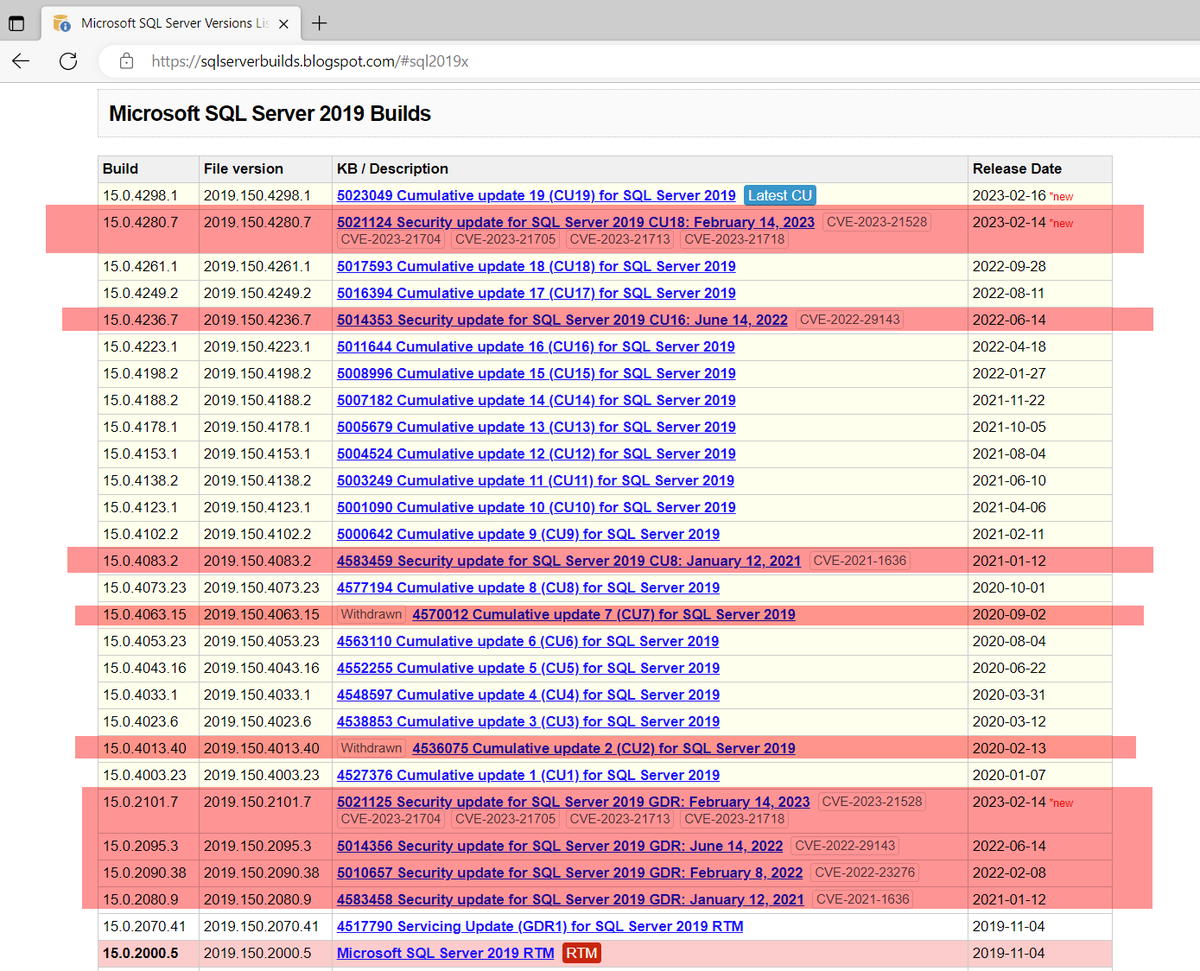This screenshot has width=1200, height=971.
Task: Open 5021125 Security update GDR February 2023 link
Action: tap(573, 802)
